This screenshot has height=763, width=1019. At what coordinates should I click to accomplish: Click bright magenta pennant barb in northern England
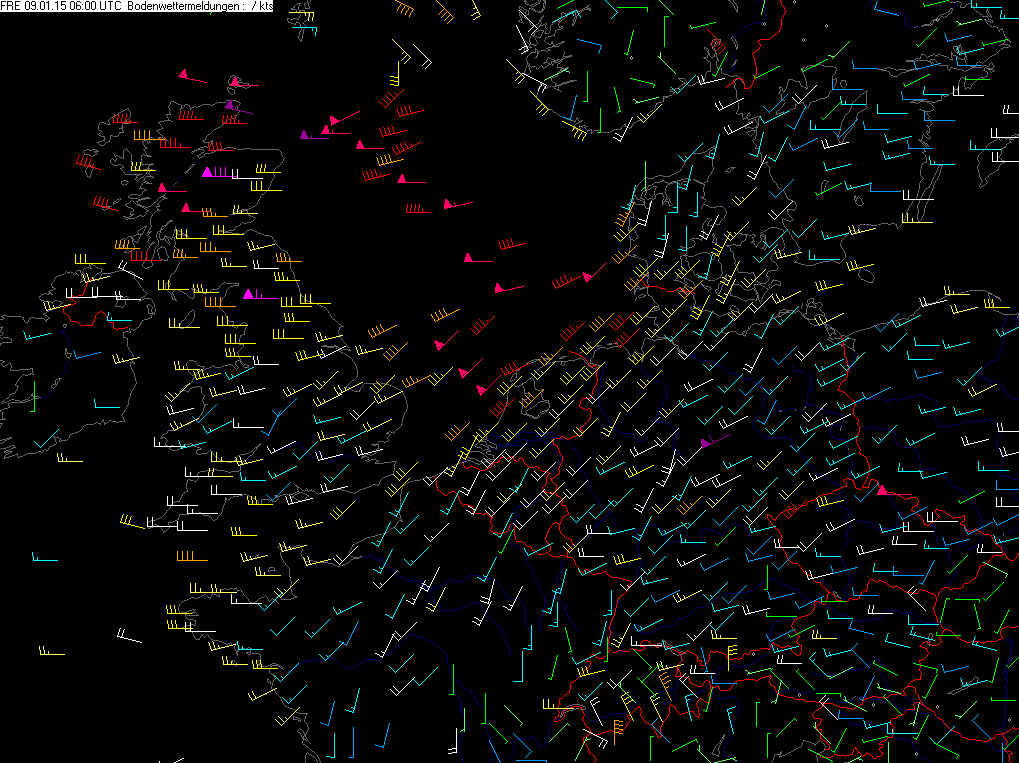click(260, 294)
